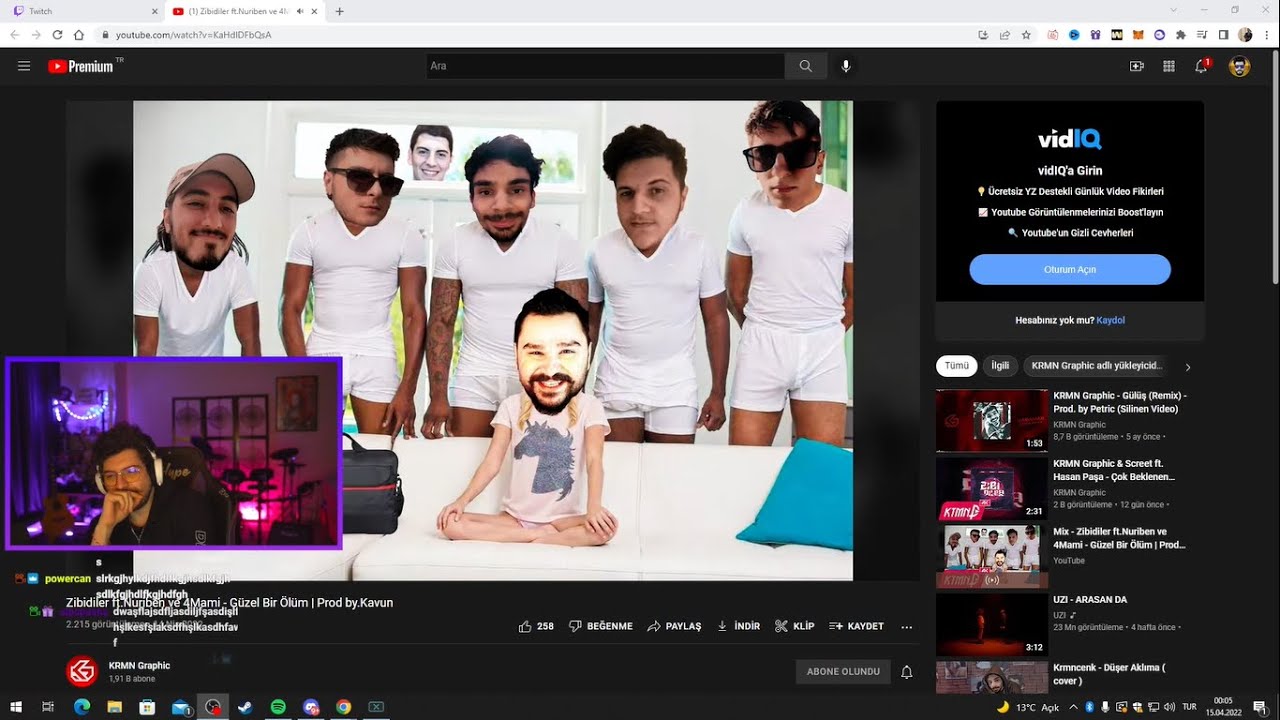Select the İlgili filter chip
Screen dimensions: 1280x720
(1000, 366)
